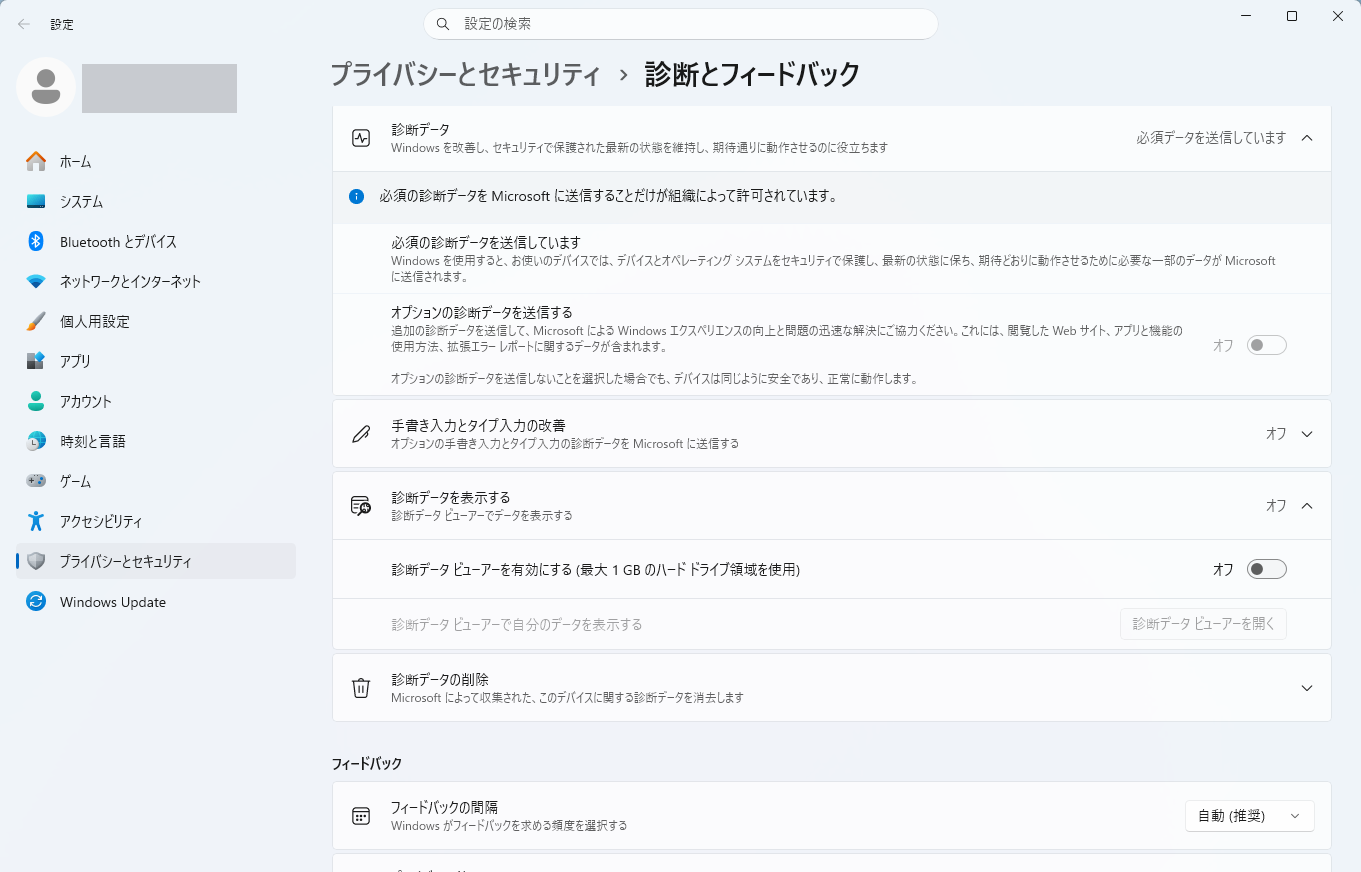This screenshot has height=872, width=1361.
Task: Click the 診断データ pulse icon
Action: [x=361, y=138]
